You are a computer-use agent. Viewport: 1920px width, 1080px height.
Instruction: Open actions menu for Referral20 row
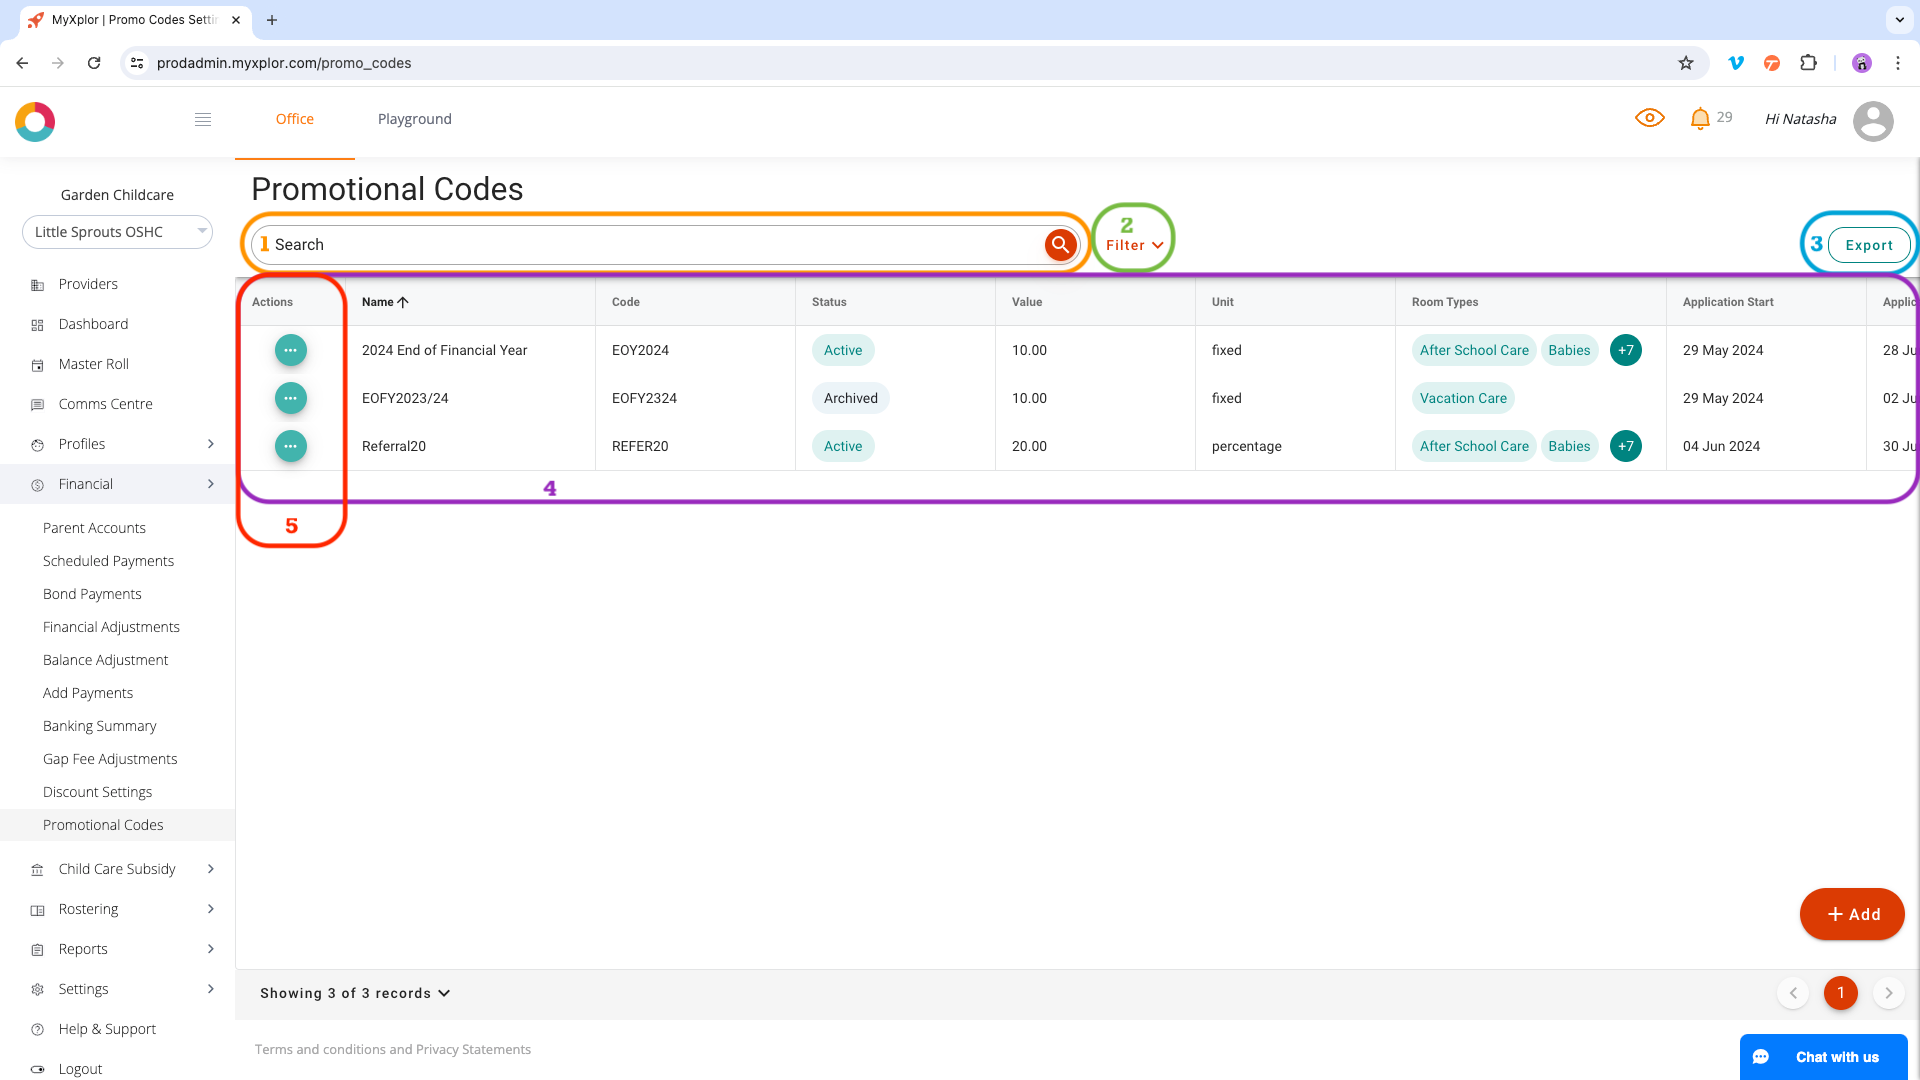tap(291, 446)
